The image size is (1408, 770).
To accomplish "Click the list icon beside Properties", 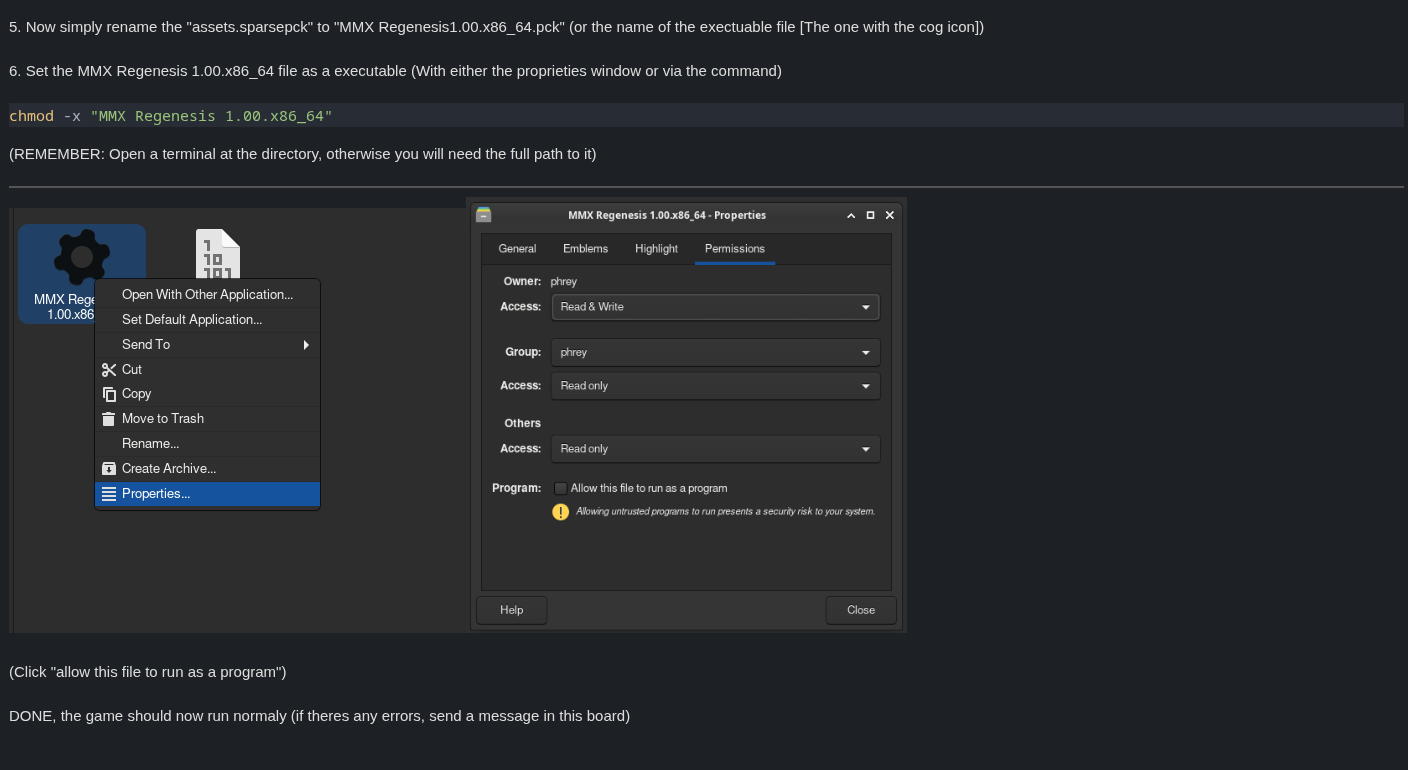I will tap(109, 493).
